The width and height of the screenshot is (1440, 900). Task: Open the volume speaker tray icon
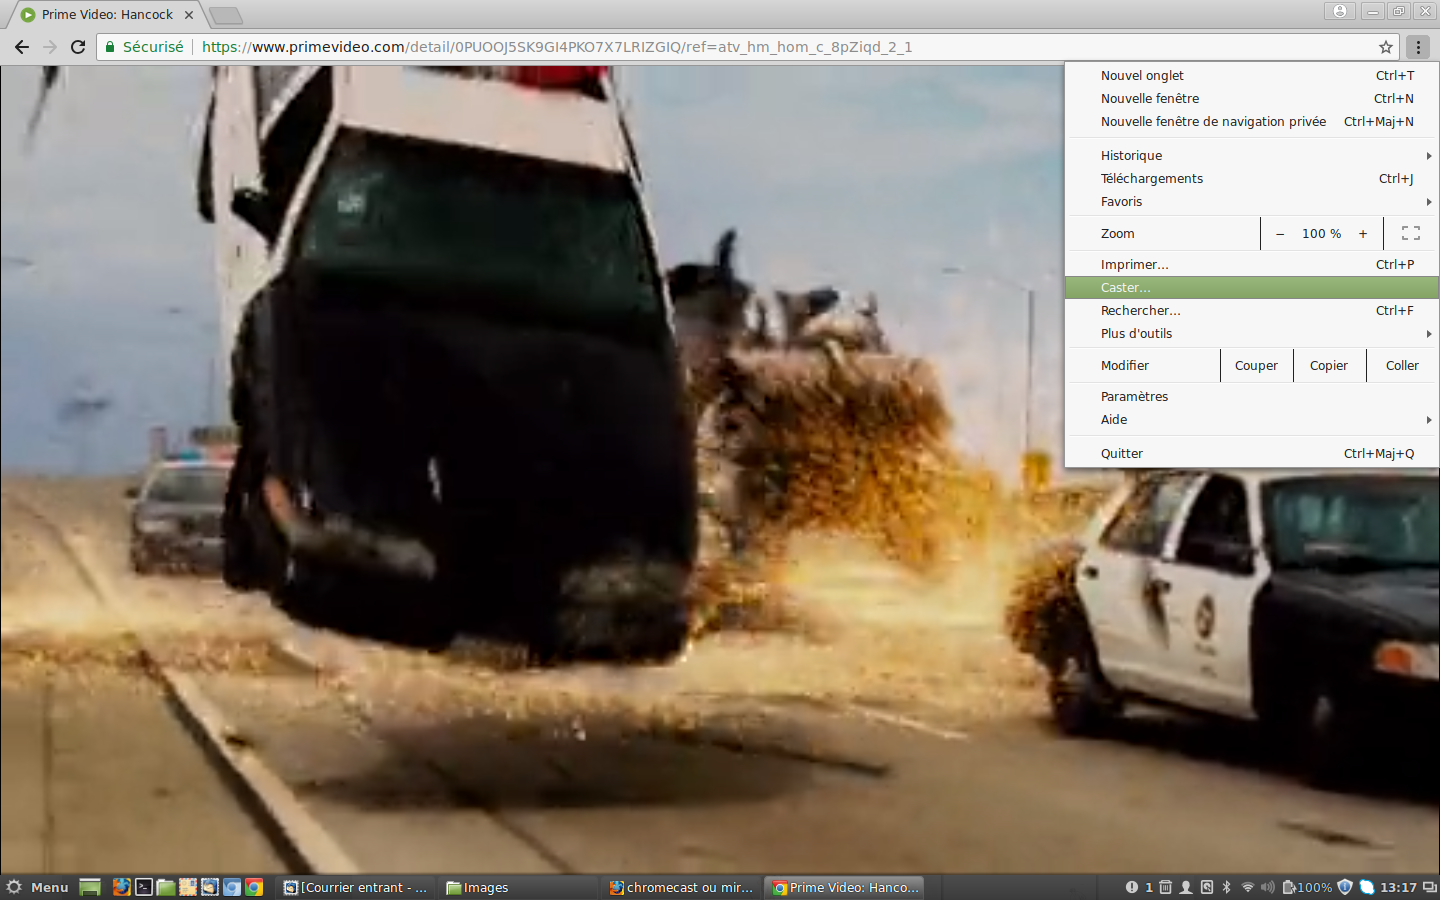coord(1268,887)
